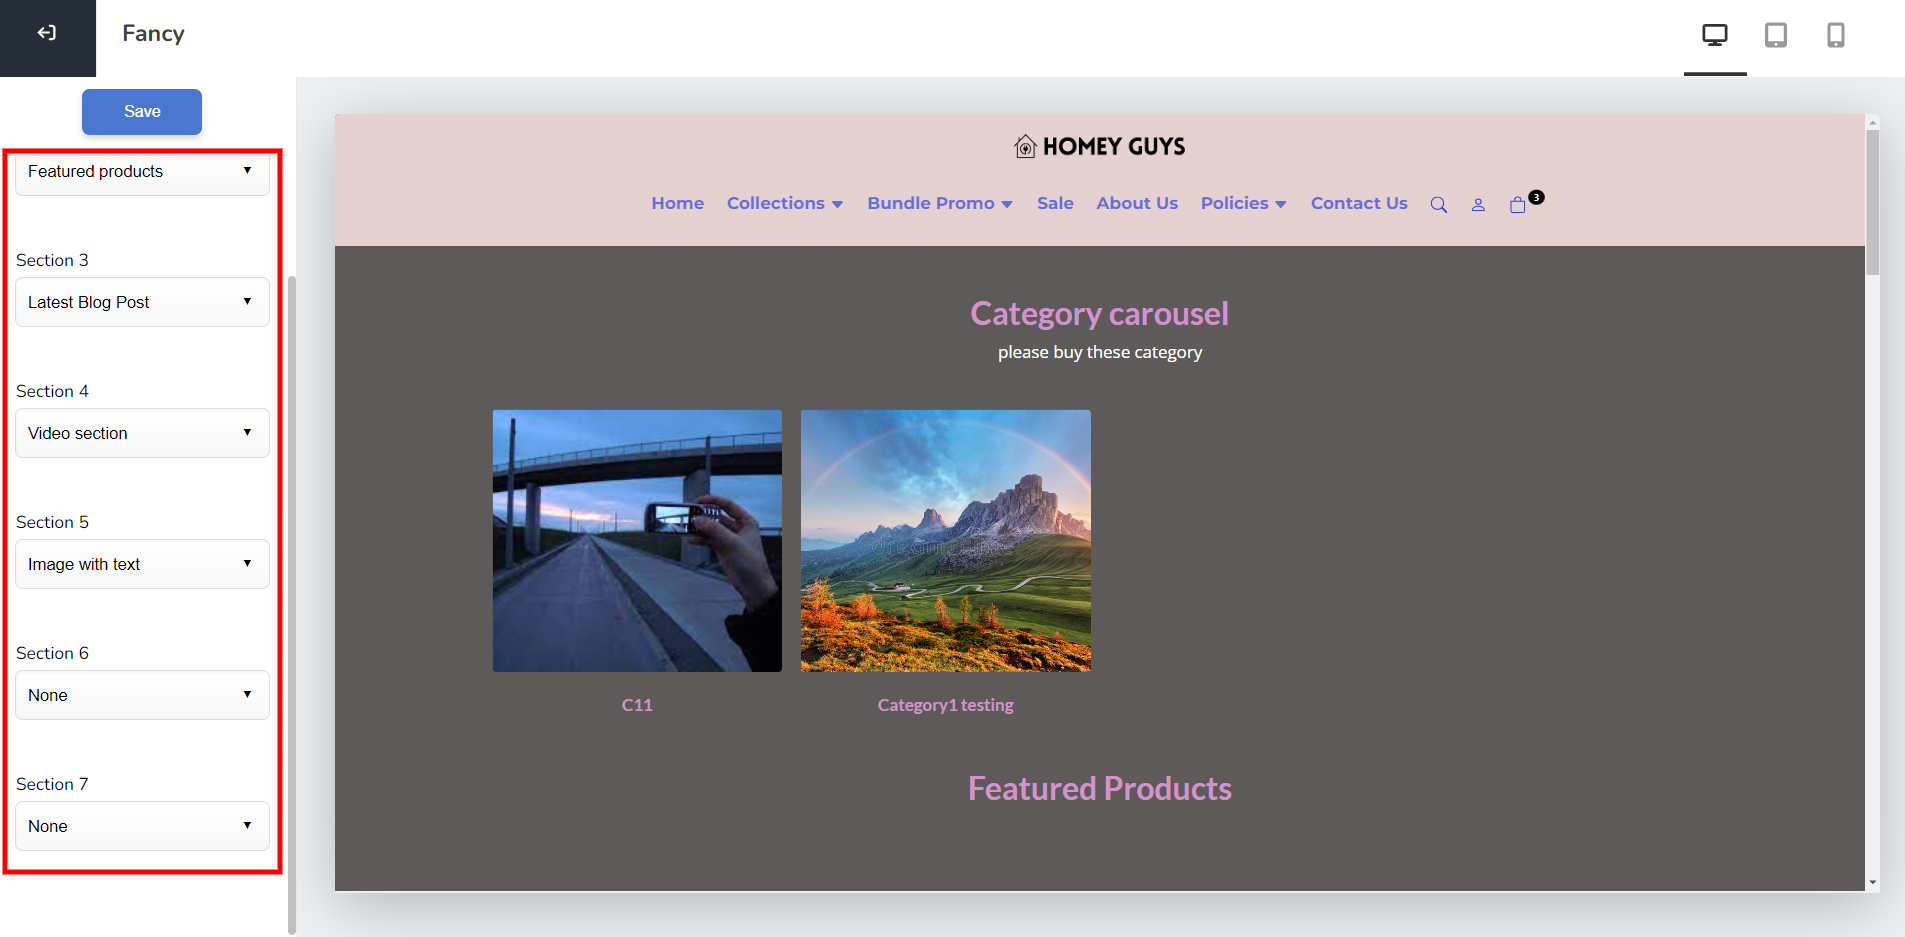Click the Featured Products heading
This screenshot has height=937, width=1905.
click(1100, 789)
